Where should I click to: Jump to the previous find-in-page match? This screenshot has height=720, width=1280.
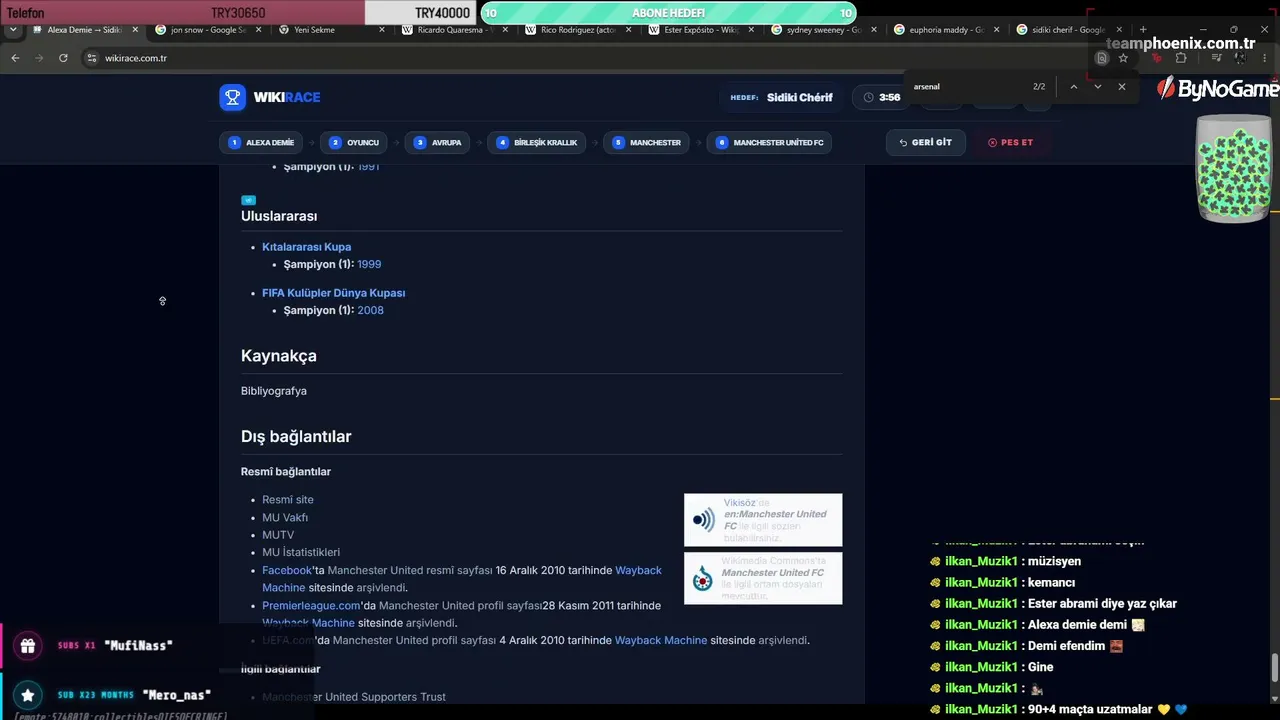(x=1074, y=87)
